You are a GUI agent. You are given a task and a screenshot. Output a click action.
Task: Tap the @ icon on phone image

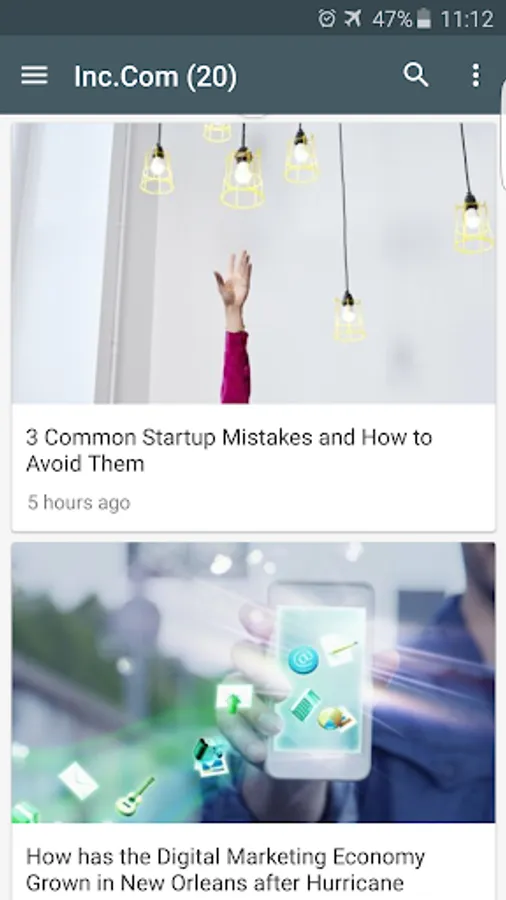[303, 659]
